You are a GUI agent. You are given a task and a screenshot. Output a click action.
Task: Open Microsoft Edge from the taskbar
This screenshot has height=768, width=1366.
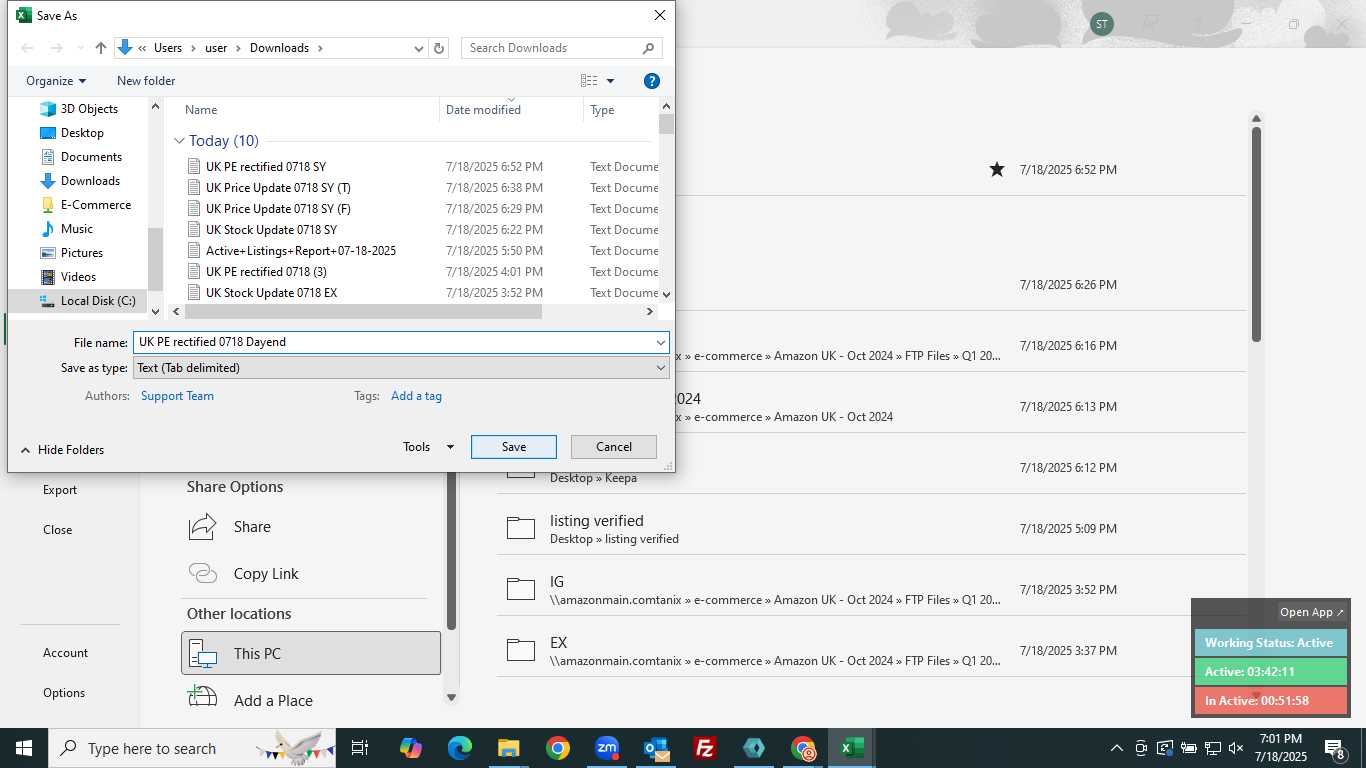tap(460, 748)
